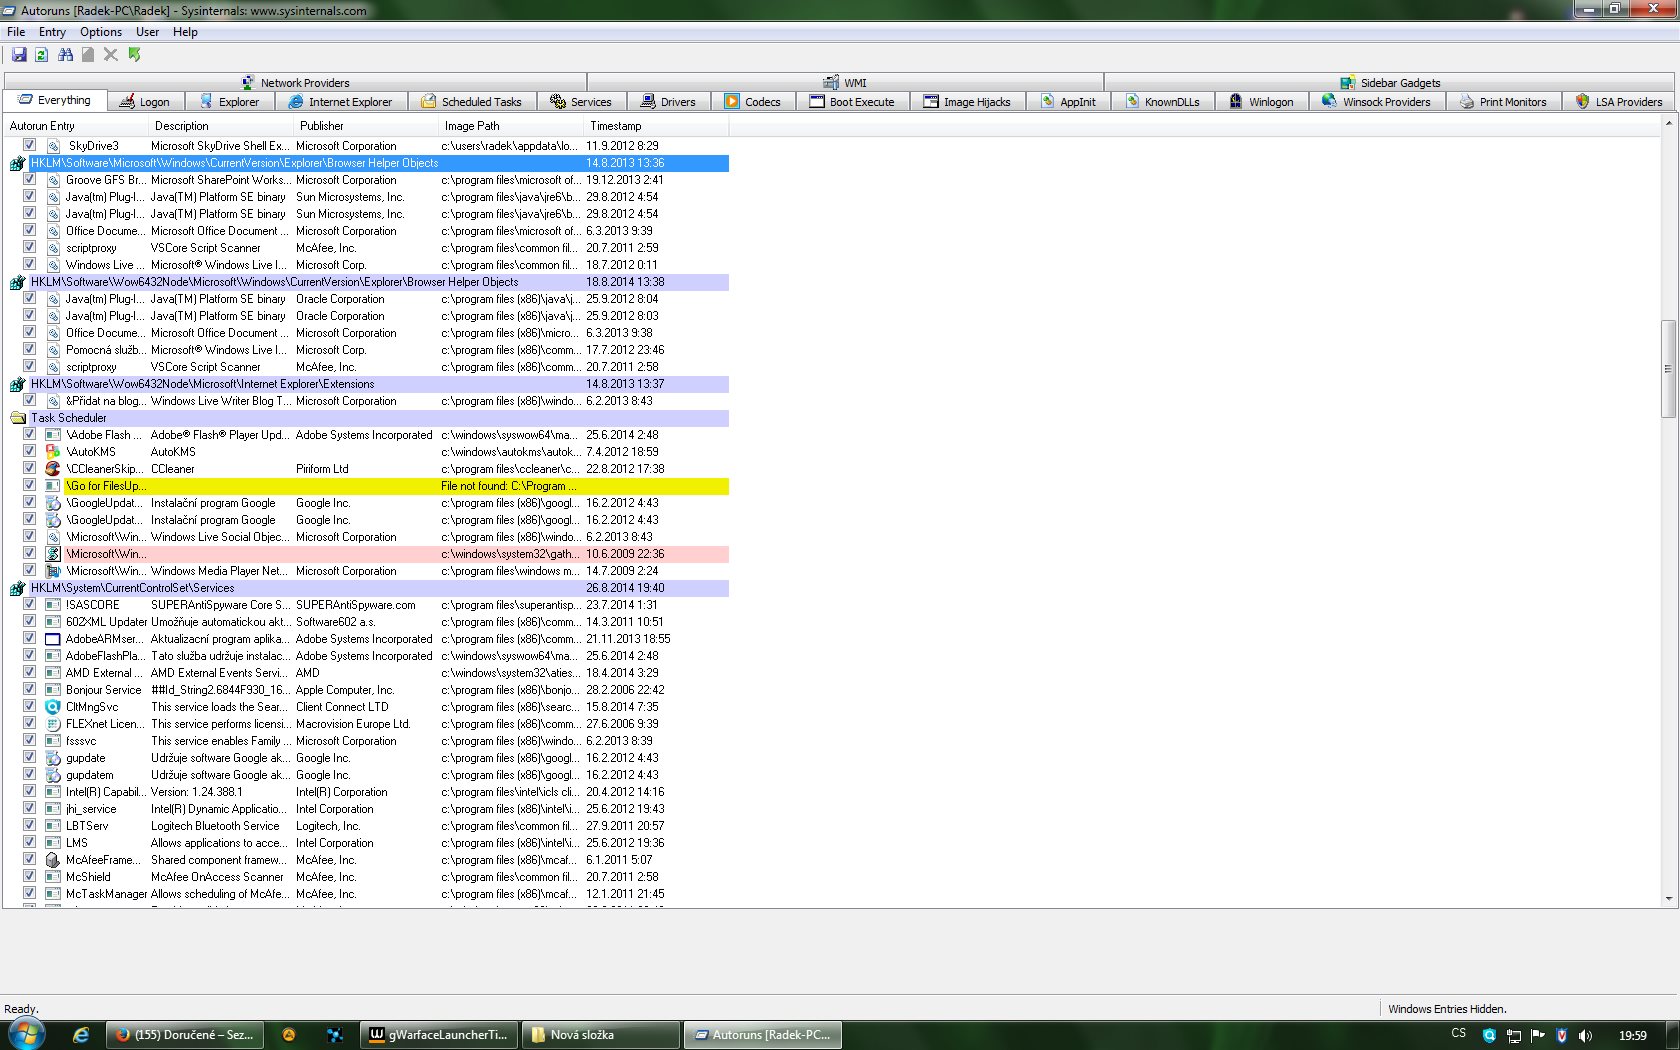Uncheck the \Go for FilesUp... checkbox

(x=30, y=486)
